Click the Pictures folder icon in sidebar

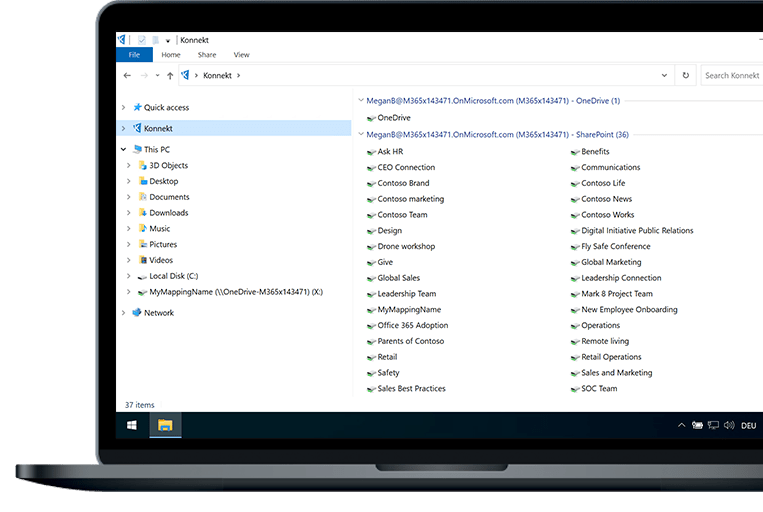click(x=143, y=244)
